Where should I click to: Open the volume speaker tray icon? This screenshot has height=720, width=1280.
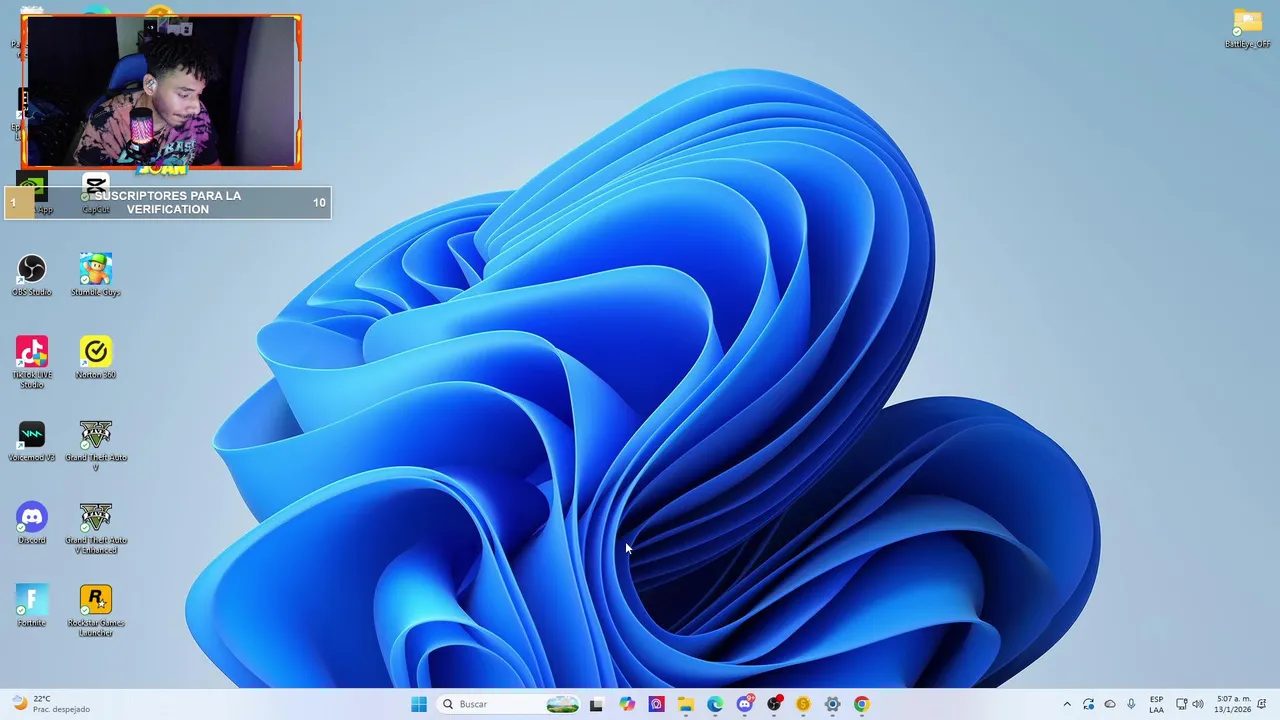(x=1198, y=704)
